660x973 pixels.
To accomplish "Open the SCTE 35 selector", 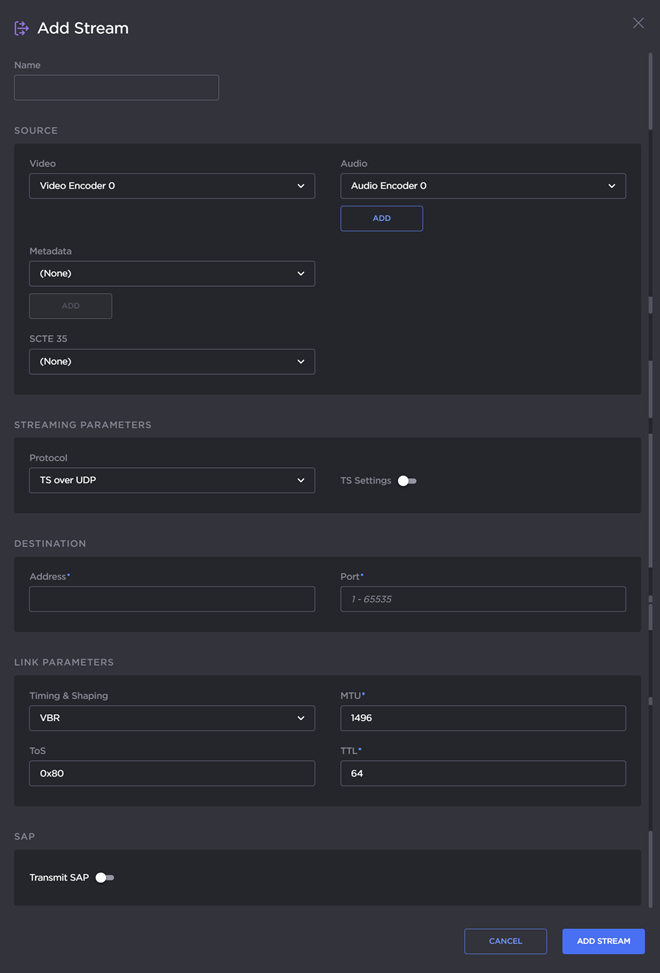I will click(171, 361).
